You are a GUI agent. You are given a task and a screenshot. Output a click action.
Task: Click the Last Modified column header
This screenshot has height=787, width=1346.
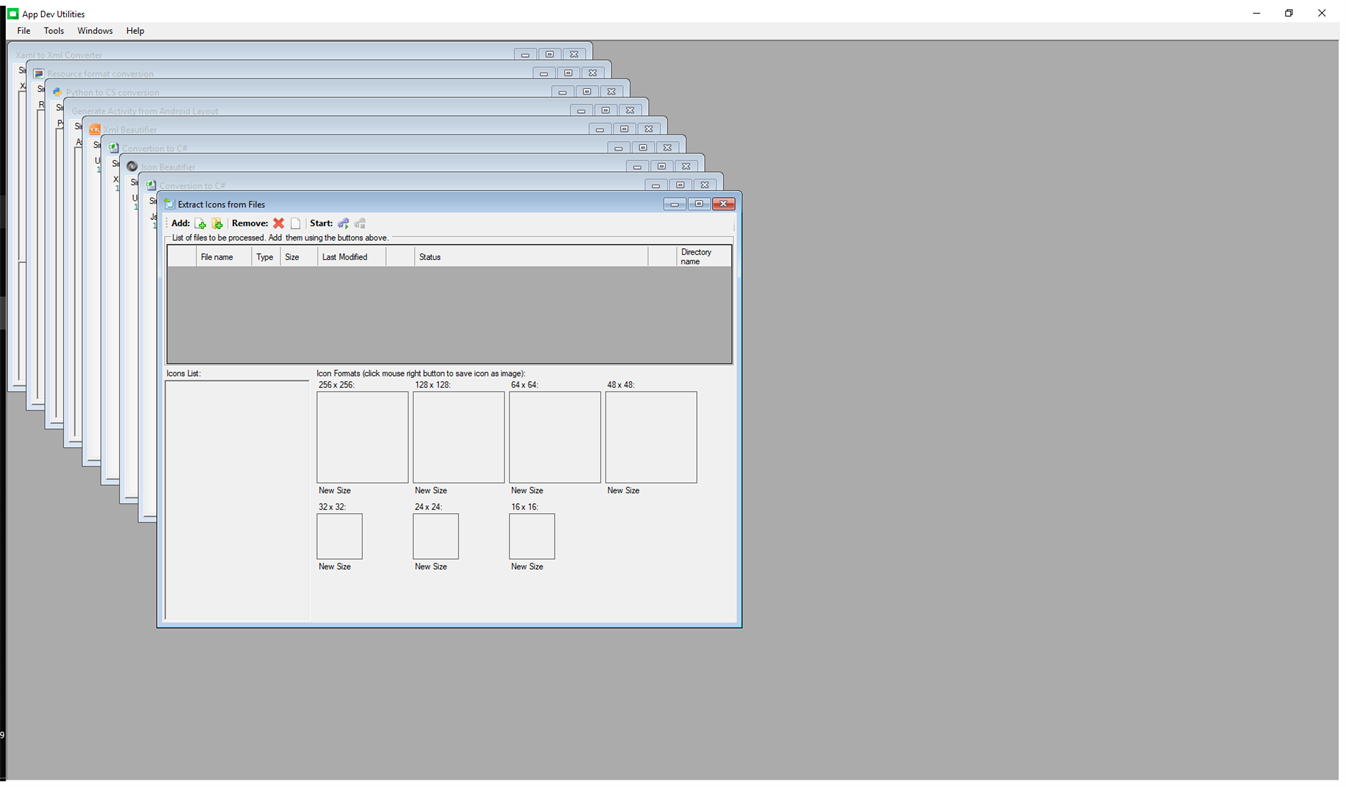(351, 257)
